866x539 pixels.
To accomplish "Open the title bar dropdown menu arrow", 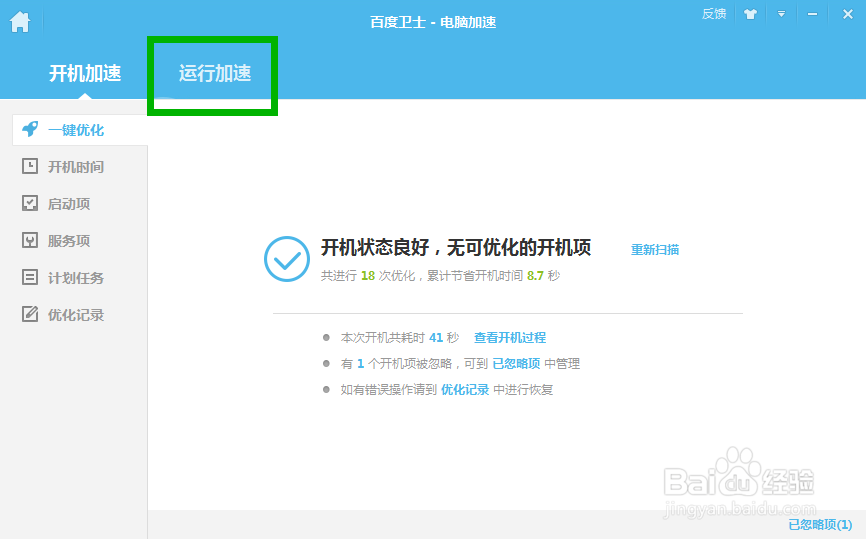I will click(x=781, y=14).
